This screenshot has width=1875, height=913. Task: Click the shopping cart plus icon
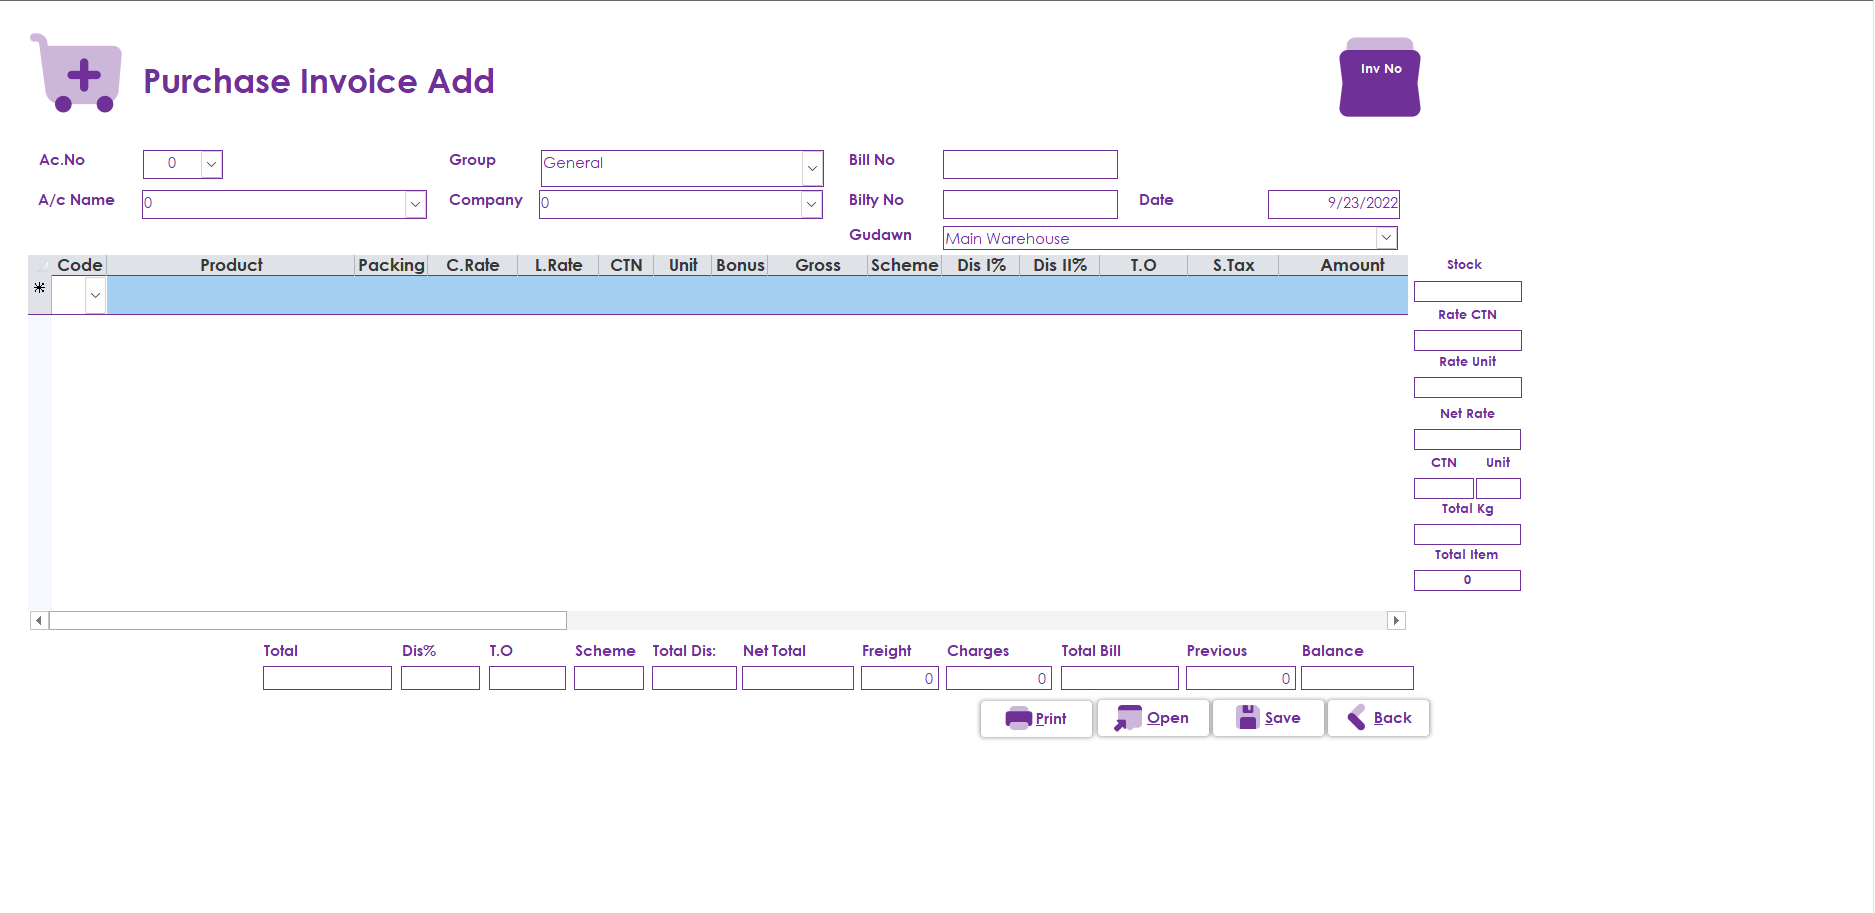78,74
